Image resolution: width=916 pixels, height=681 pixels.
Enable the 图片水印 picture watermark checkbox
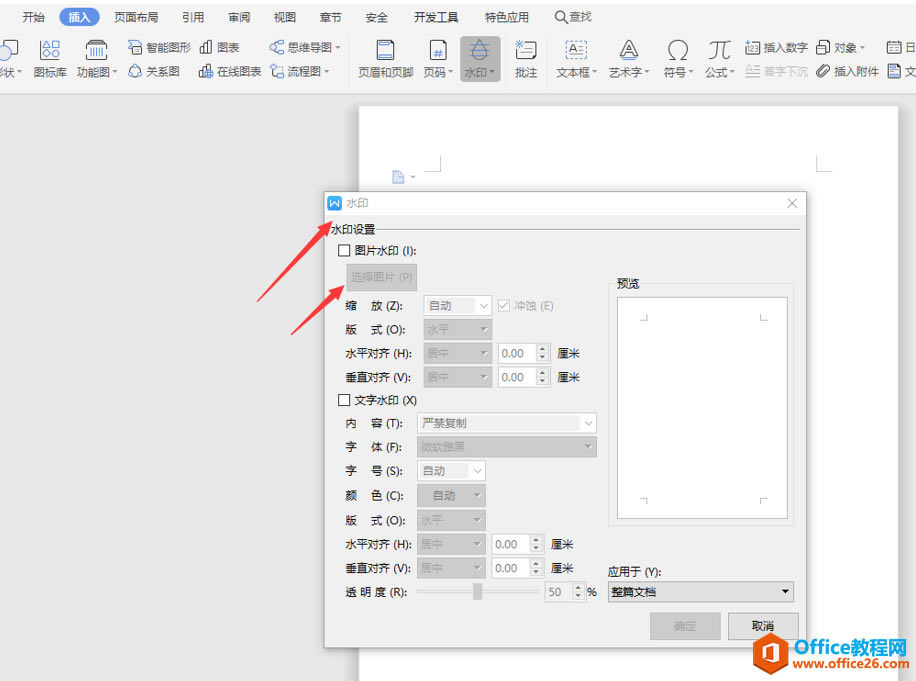(x=344, y=251)
